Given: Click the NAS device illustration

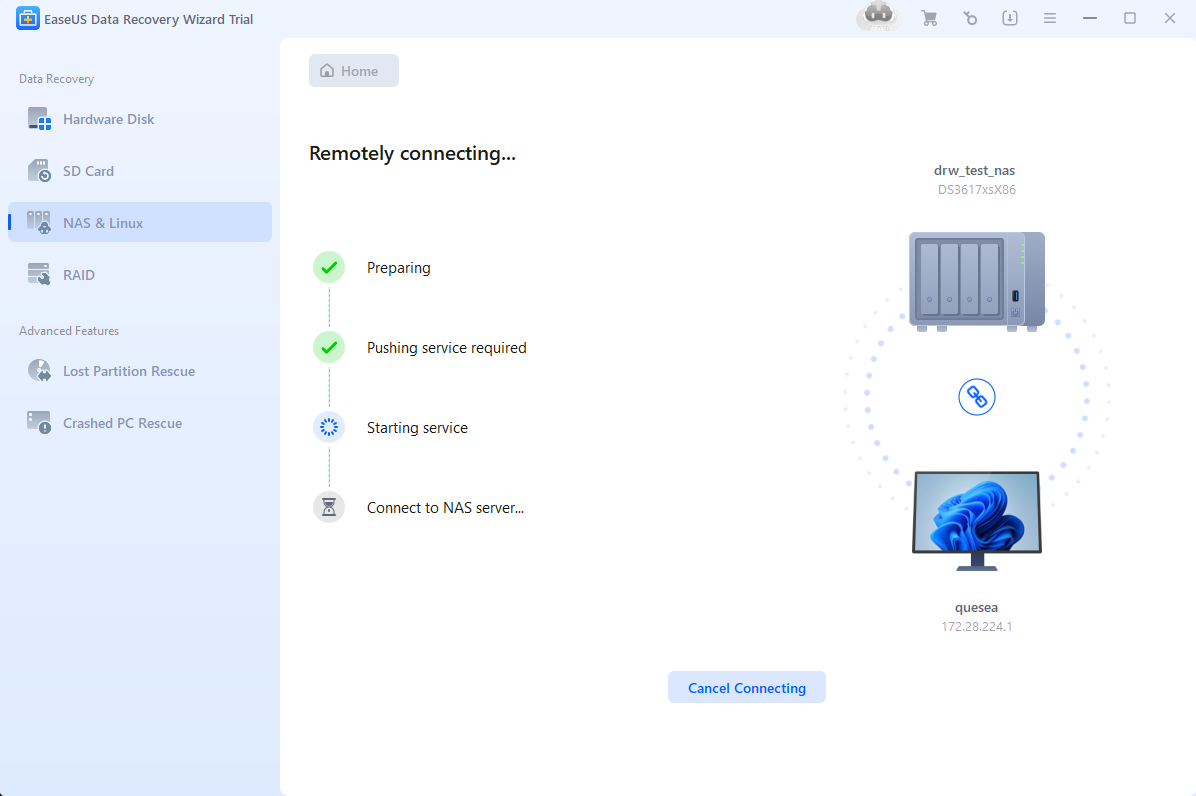Looking at the screenshot, I should [x=976, y=282].
